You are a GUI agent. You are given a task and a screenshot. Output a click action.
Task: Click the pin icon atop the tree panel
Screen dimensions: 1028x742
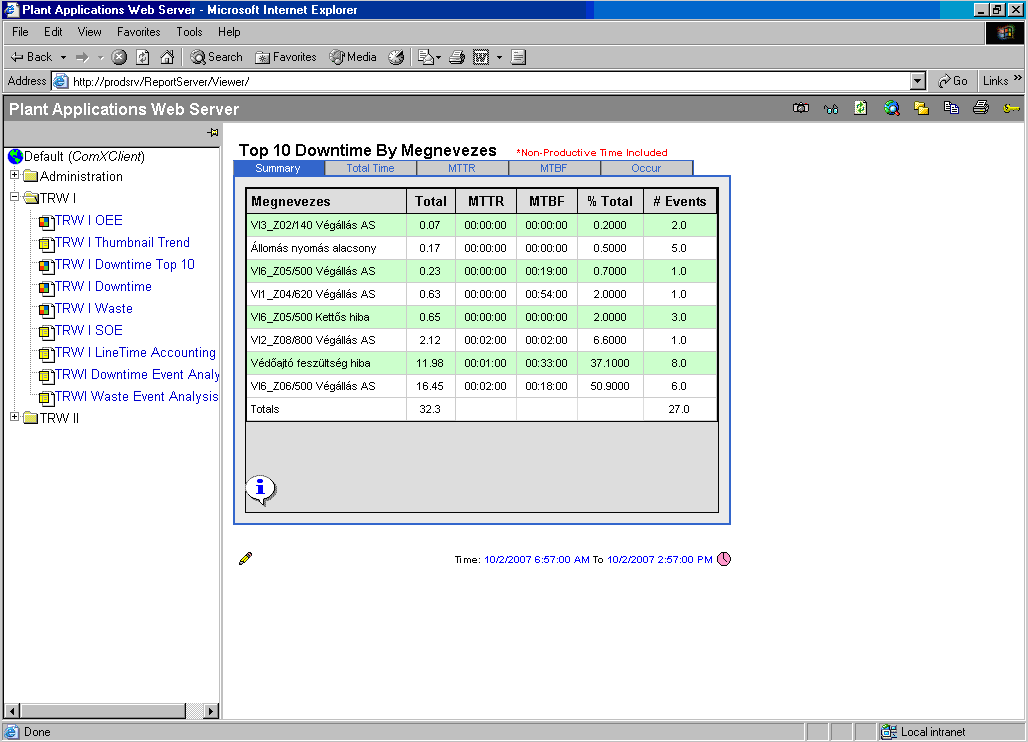coord(212,132)
